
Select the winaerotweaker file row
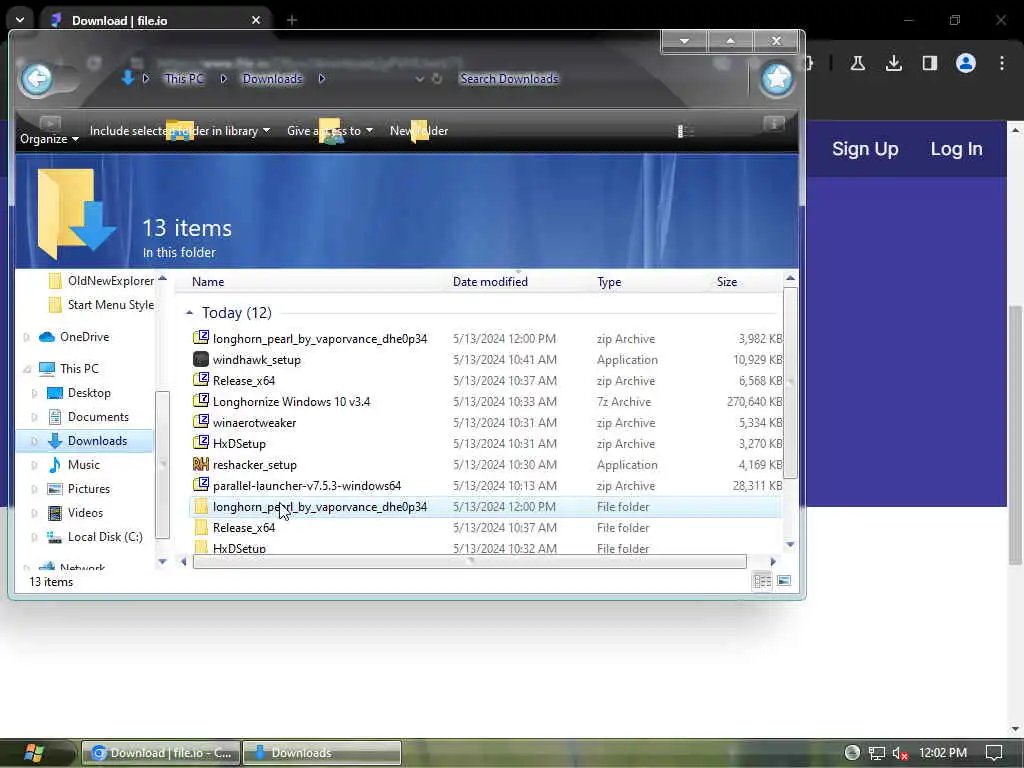pos(485,423)
